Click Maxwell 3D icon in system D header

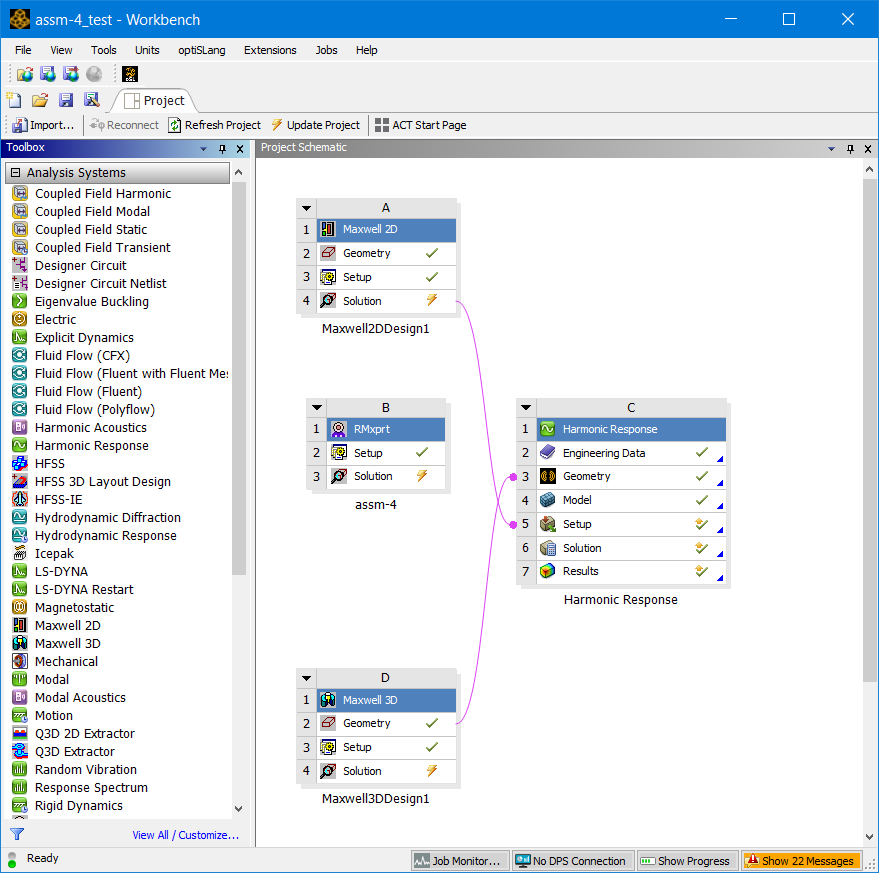pos(328,700)
